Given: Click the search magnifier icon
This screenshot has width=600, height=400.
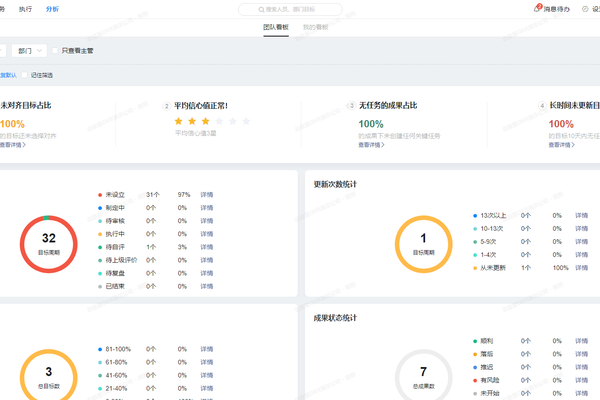Looking at the screenshot, I should pyautogui.click(x=261, y=10).
